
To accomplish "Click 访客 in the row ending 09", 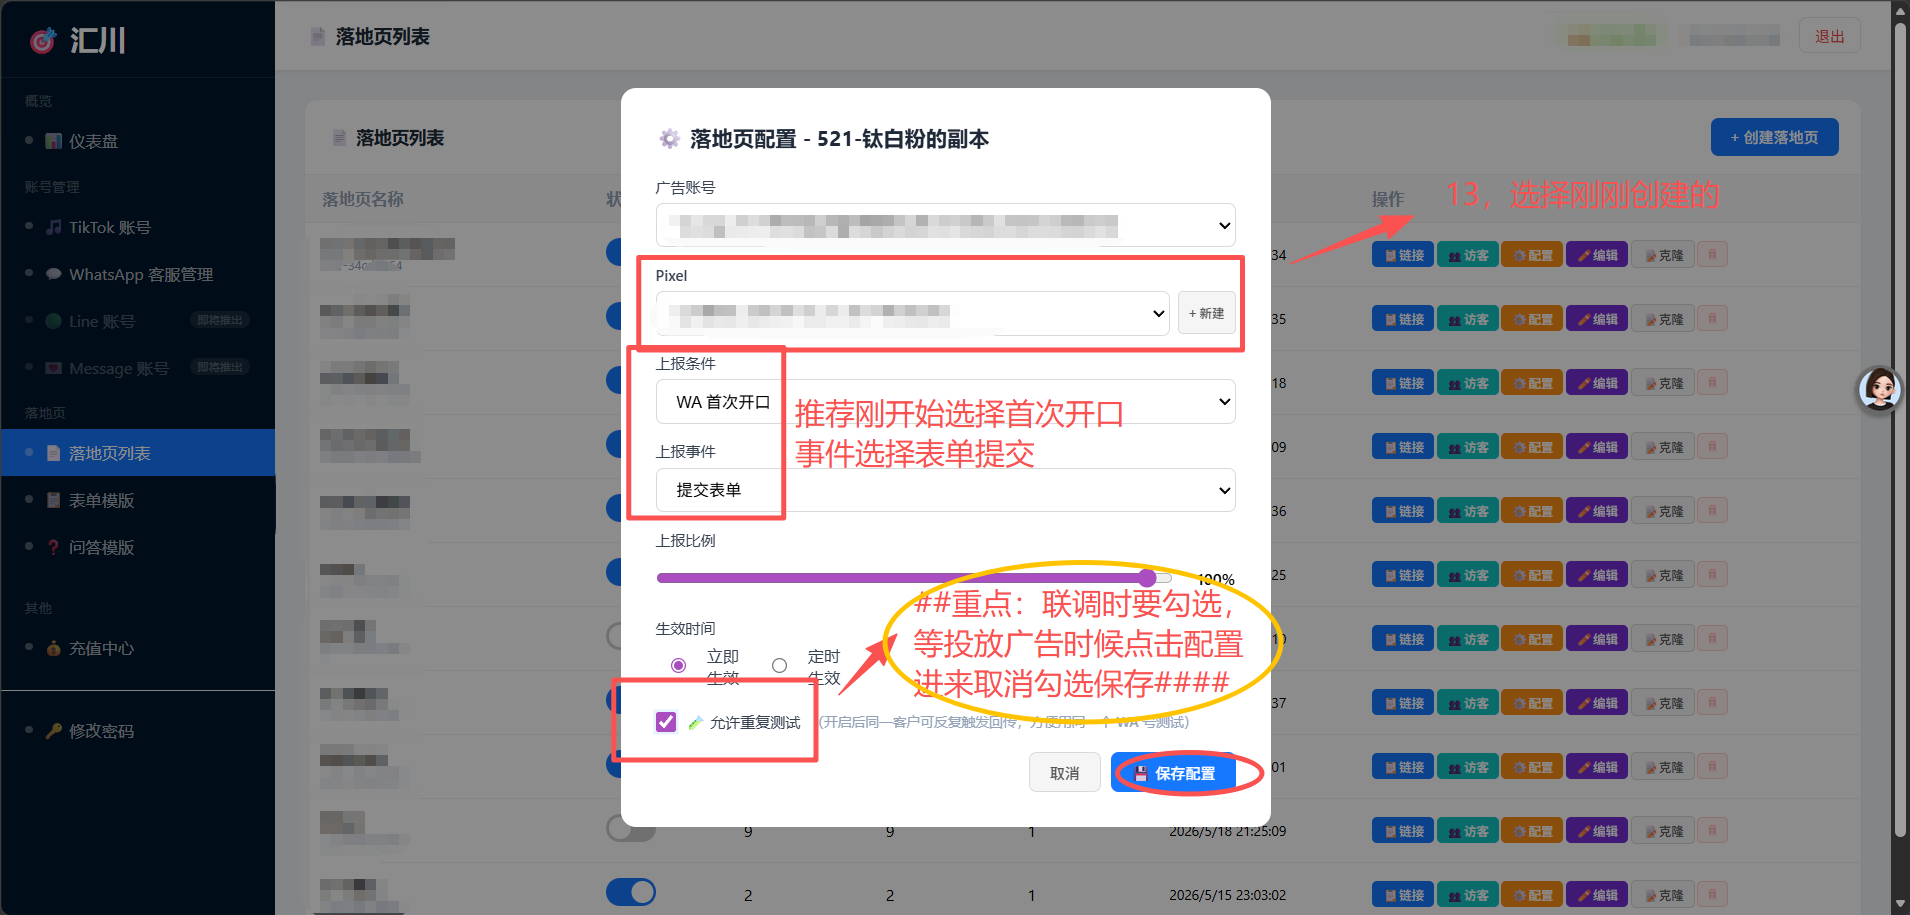I will [x=1467, y=447].
